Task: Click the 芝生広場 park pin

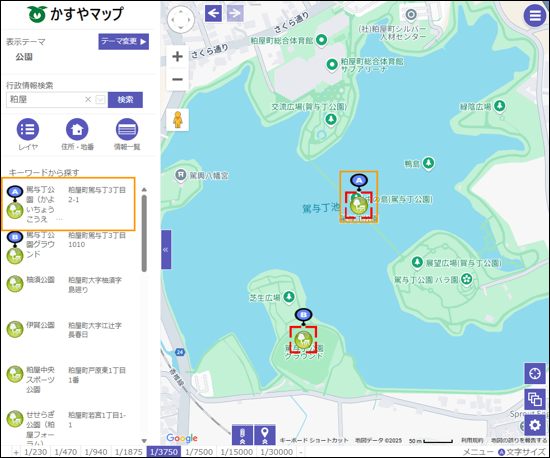Action: [x=289, y=297]
